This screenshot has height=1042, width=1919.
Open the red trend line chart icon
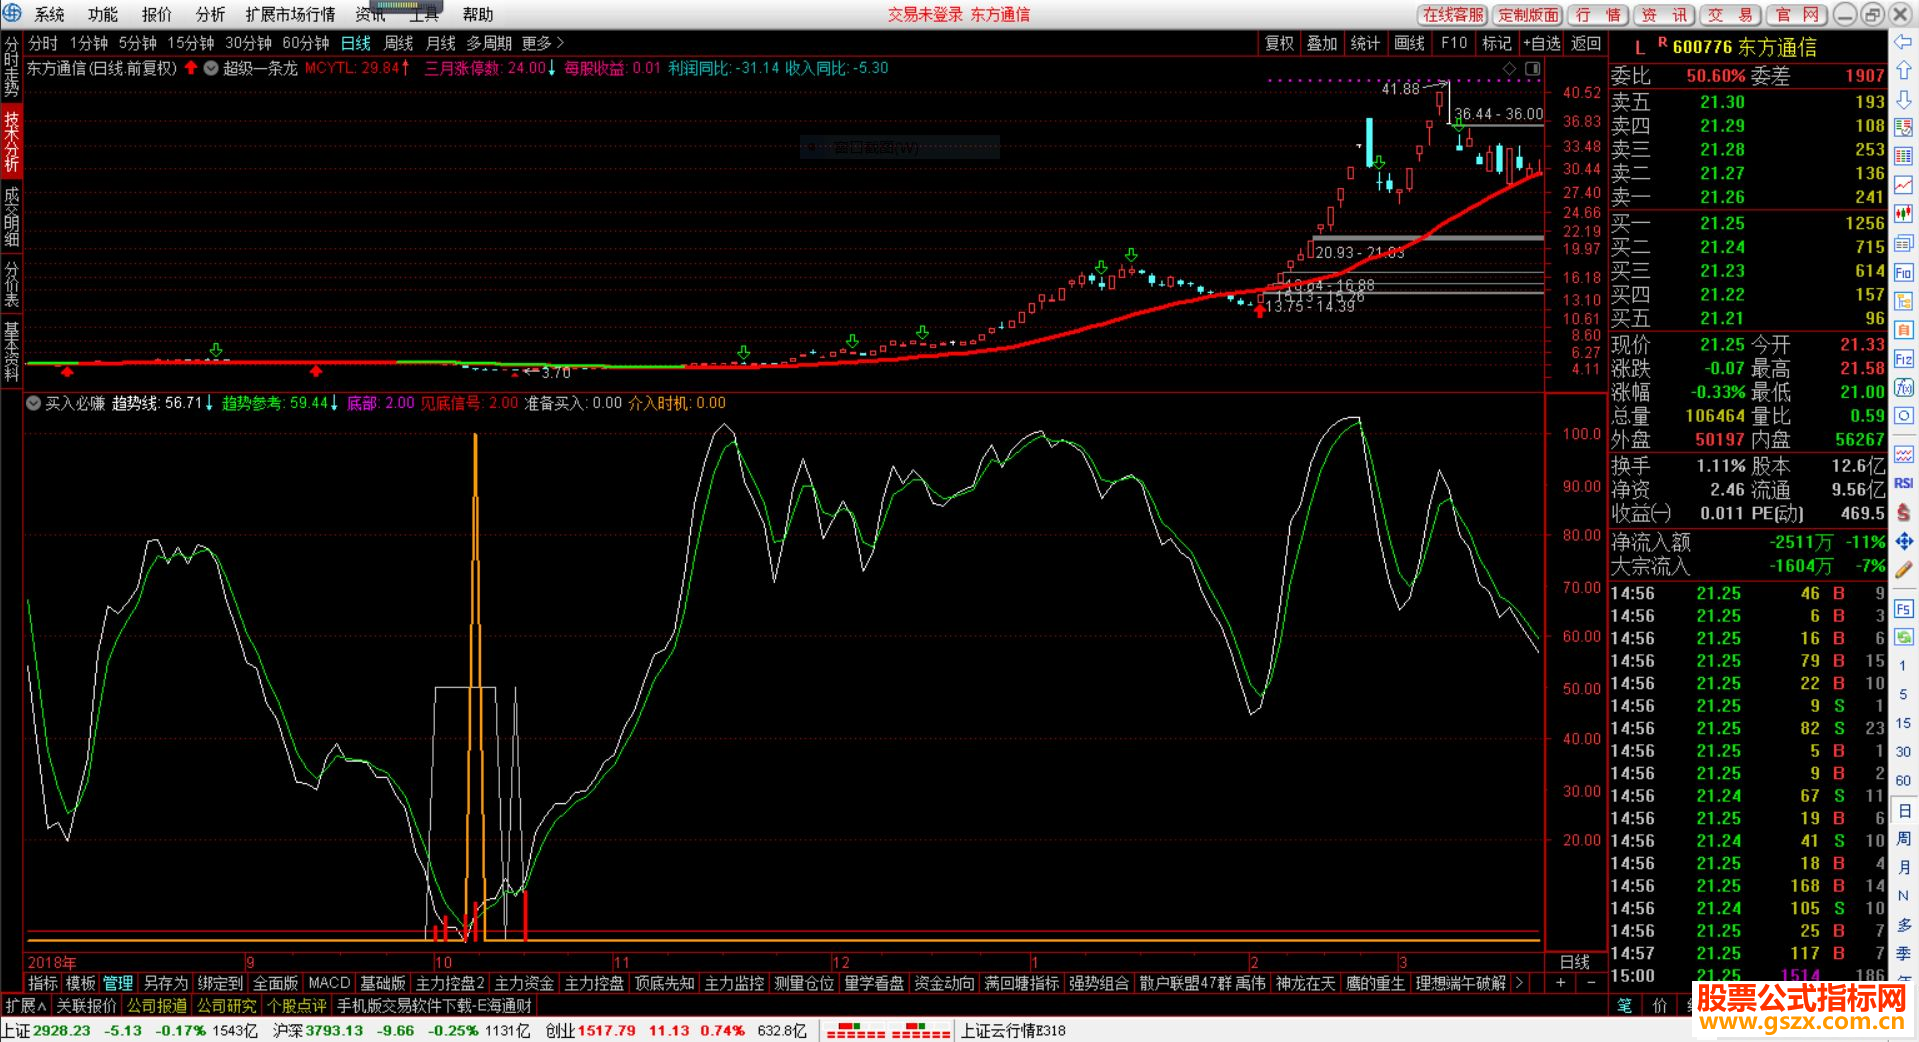coord(1903,186)
